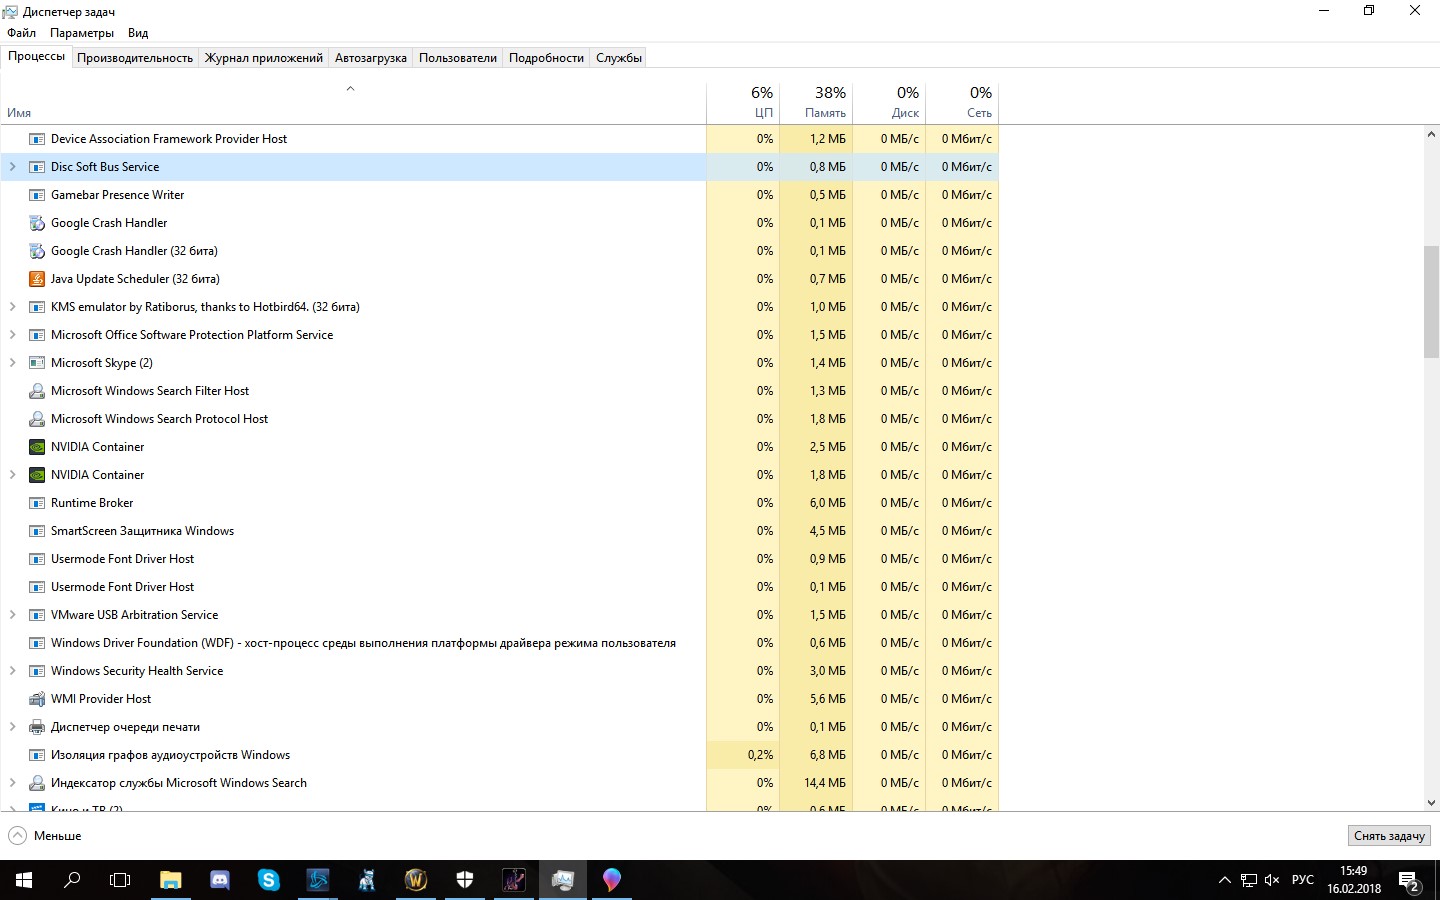This screenshot has width=1440, height=900.
Task: Click the Google Crash Handler (32 бита) icon
Action: click(x=37, y=251)
